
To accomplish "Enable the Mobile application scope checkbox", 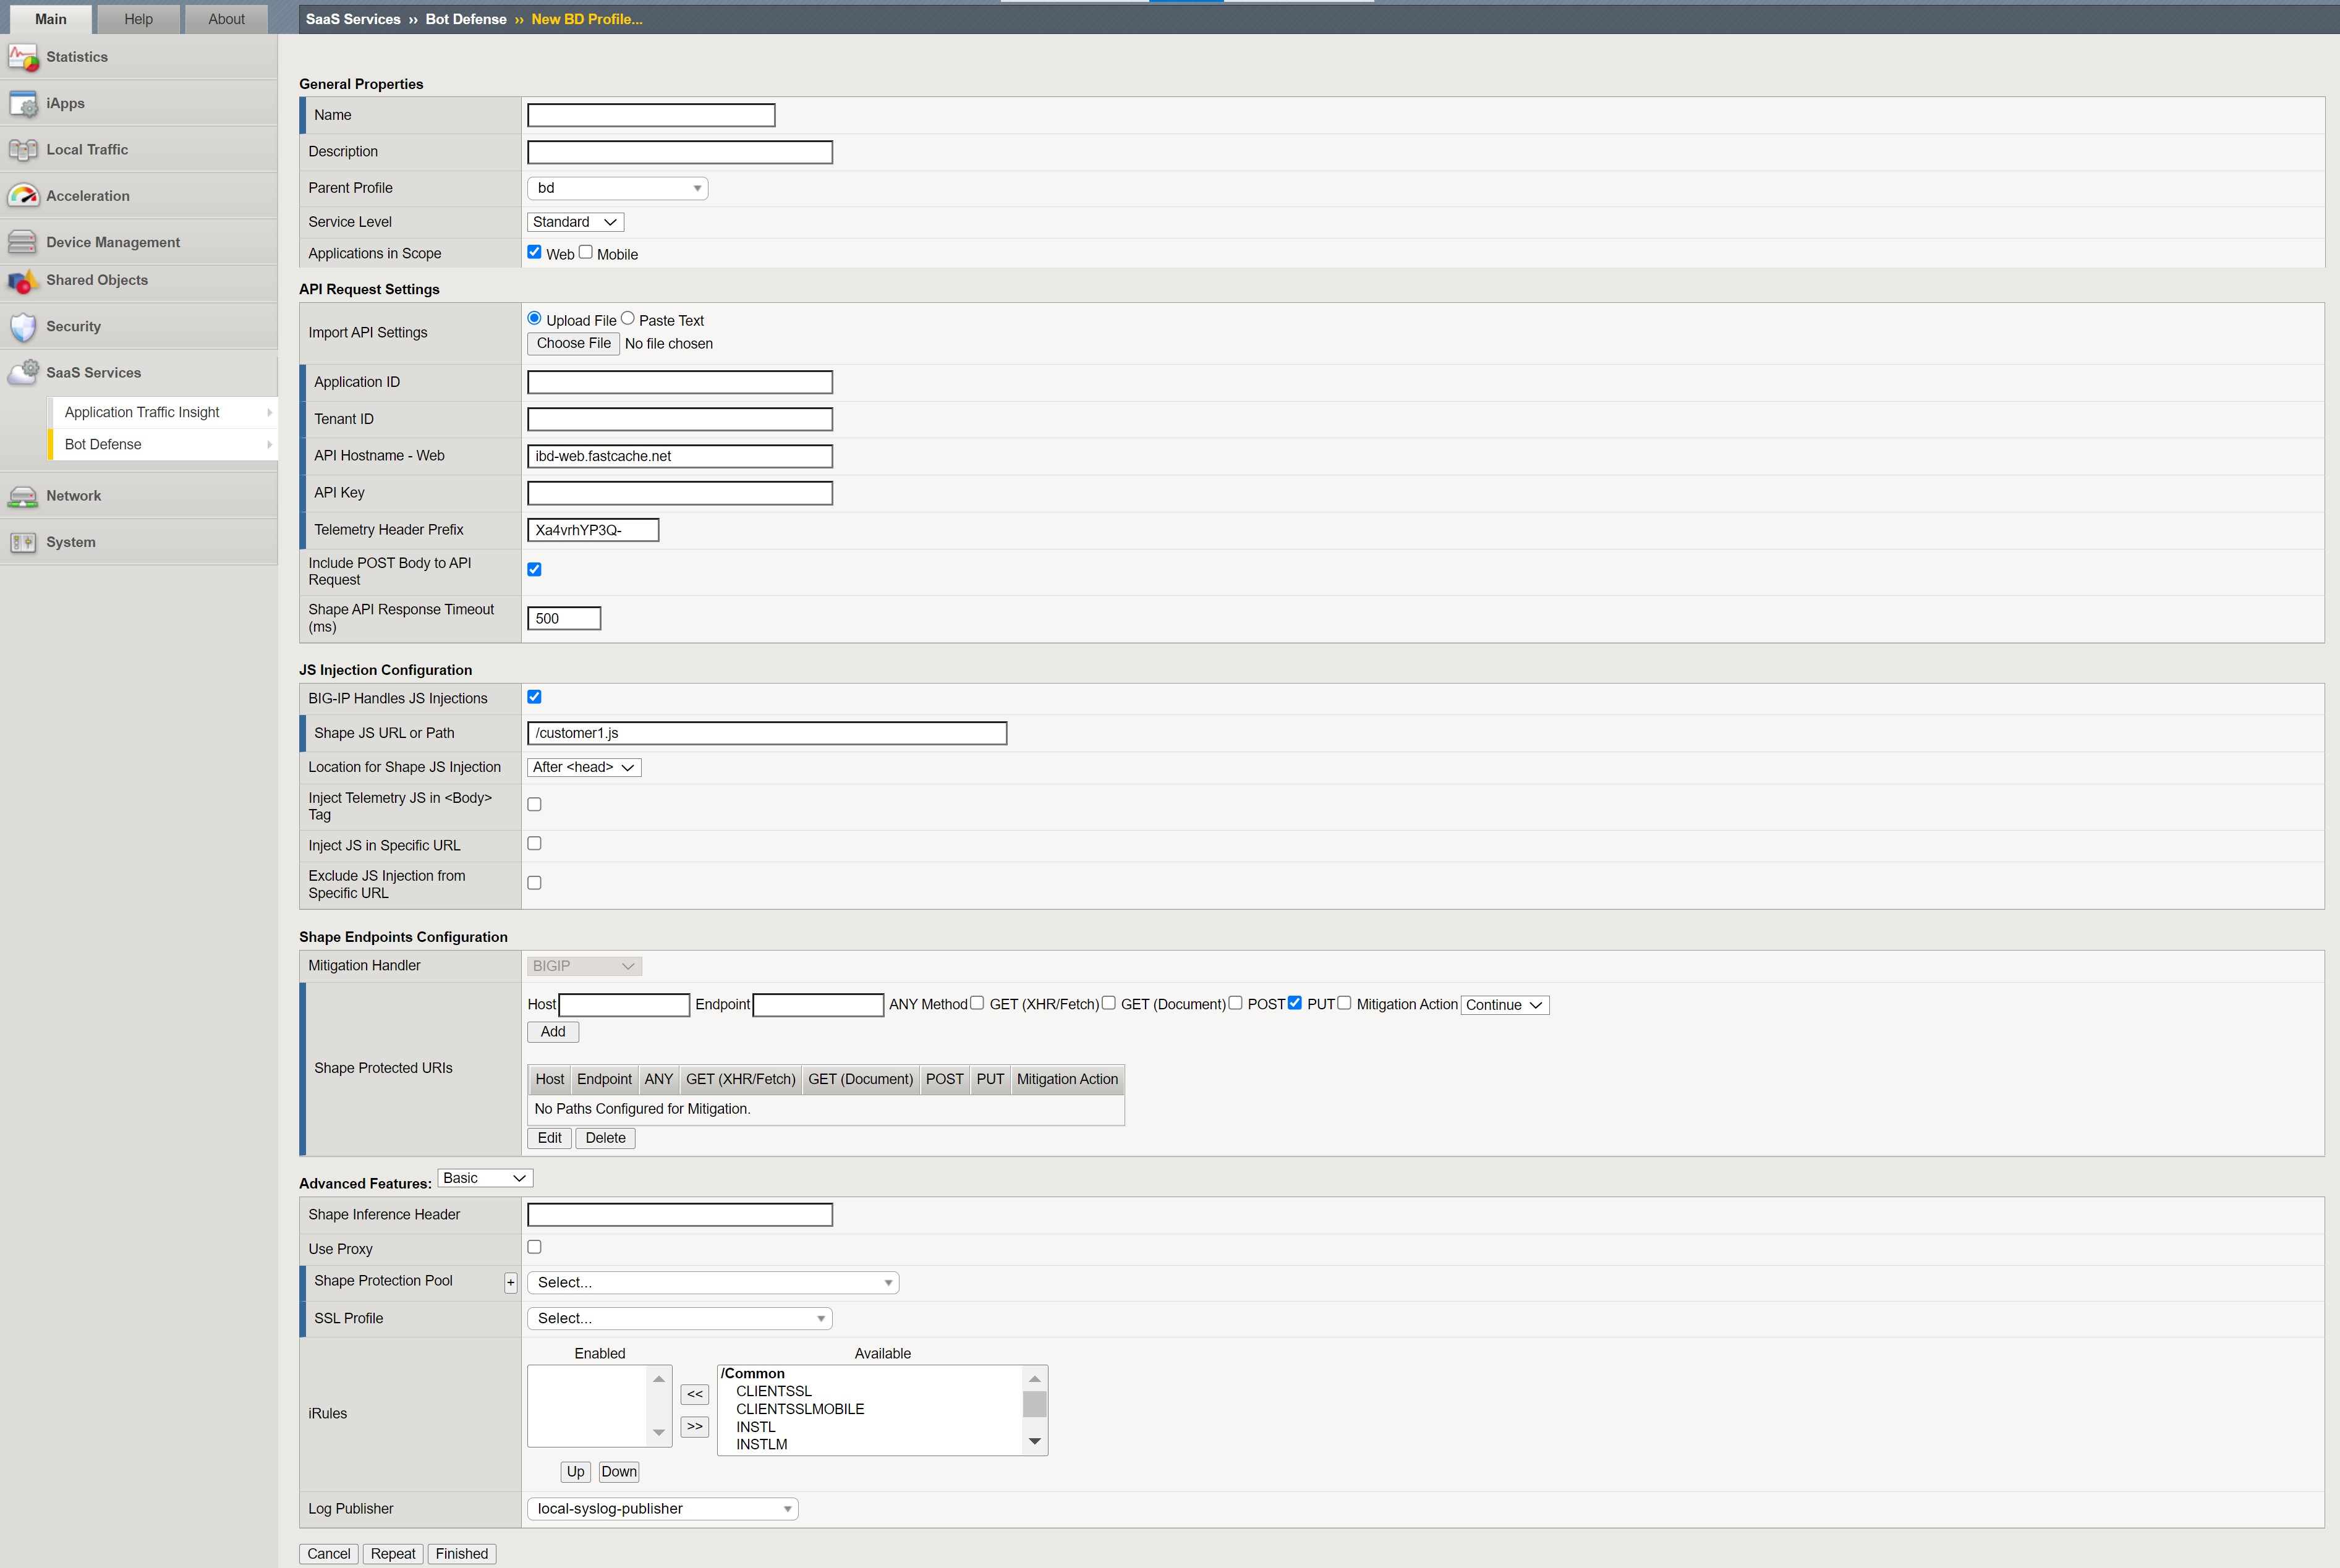I will click(586, 252).
